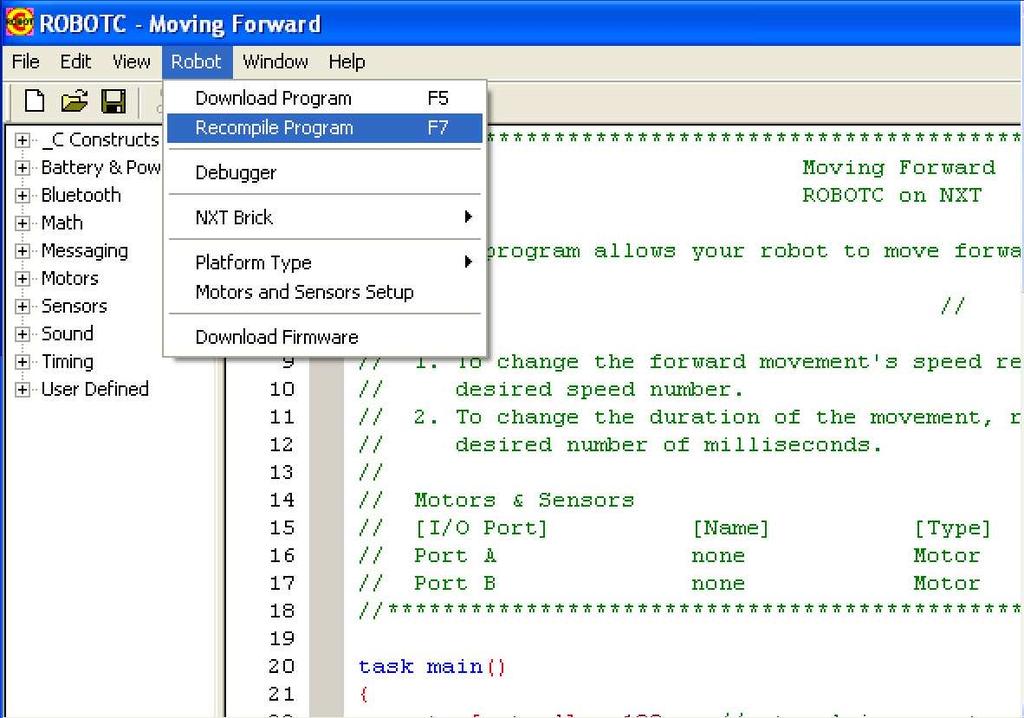Viewport: 1024px width, 718px height.
Task: Open the Window menu
Action: pyautogui.click(x=275, y=61)
